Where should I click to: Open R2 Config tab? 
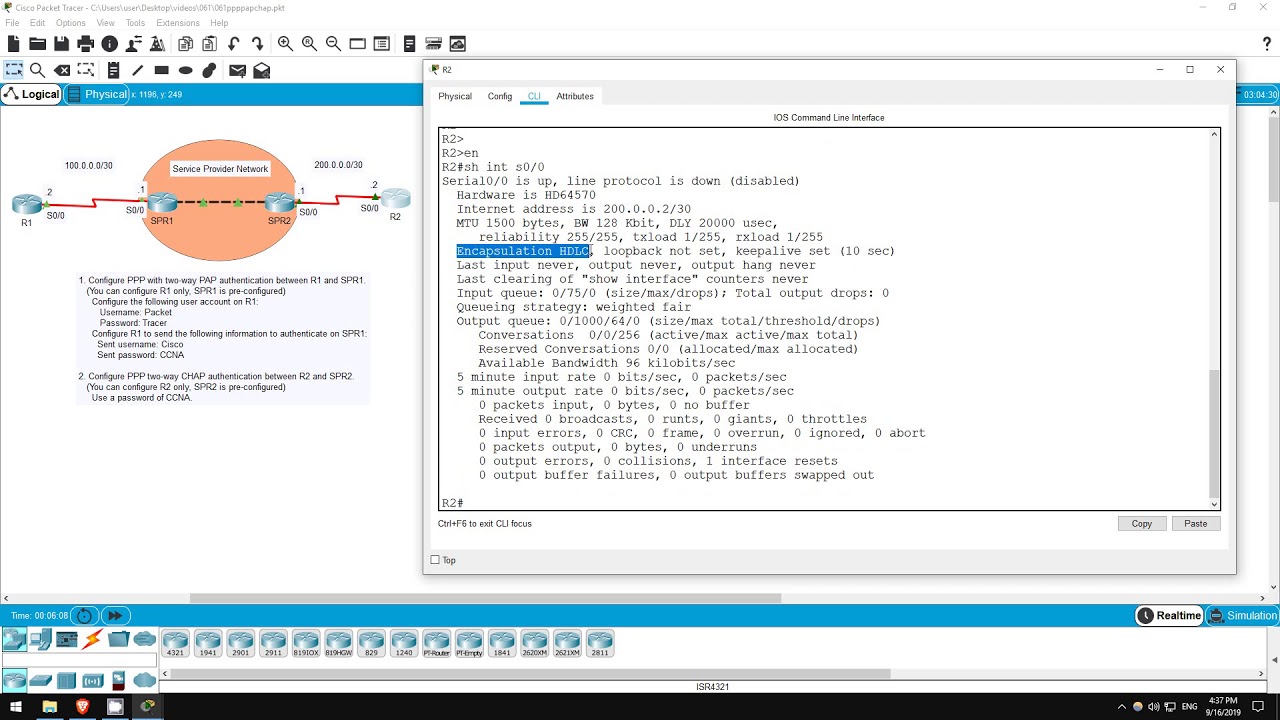(x=500, y=96)
